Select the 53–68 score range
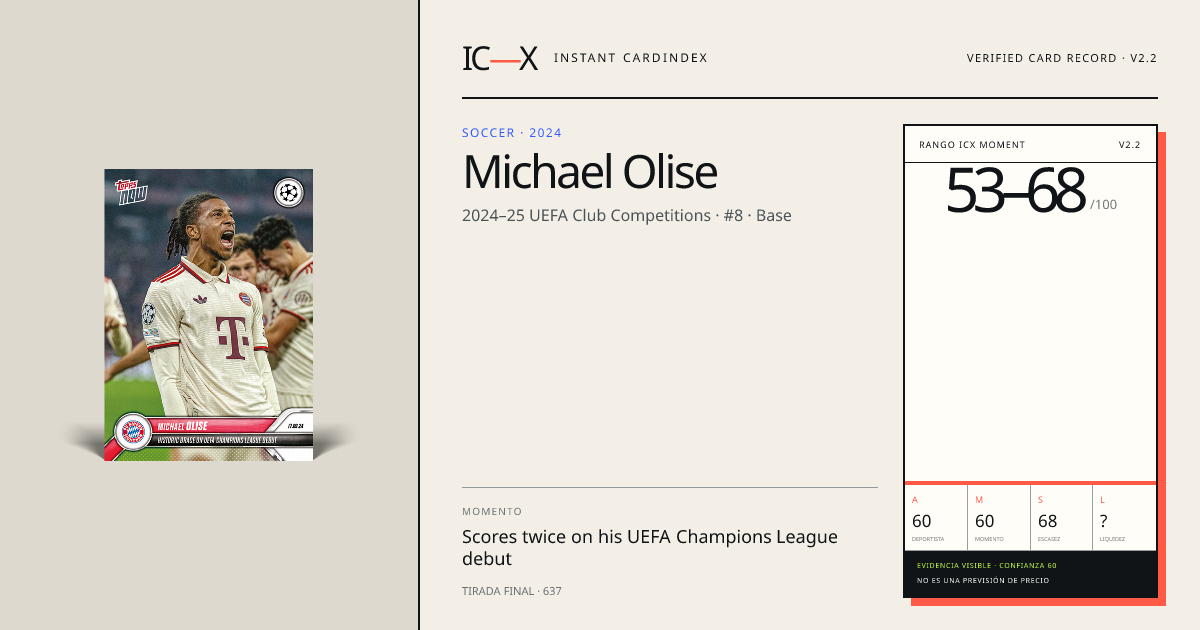This screenshot has width=1200, height=630. [x=1015, y=191]
